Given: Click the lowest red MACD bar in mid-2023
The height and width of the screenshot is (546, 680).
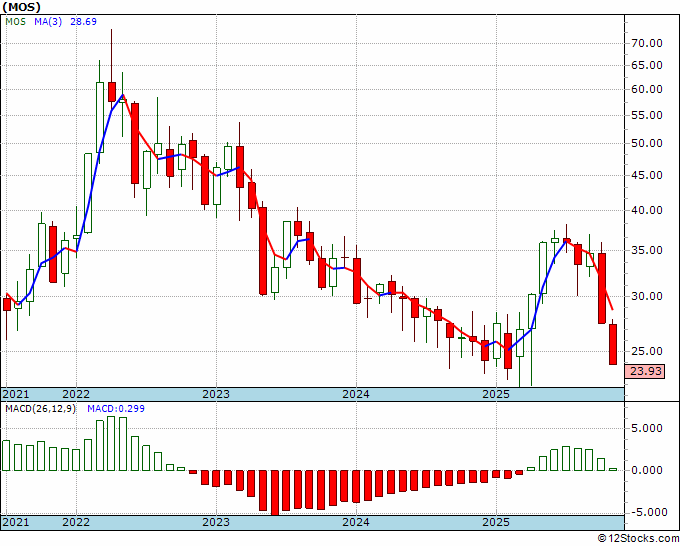Looking at the screenshot, I should 275,493.
